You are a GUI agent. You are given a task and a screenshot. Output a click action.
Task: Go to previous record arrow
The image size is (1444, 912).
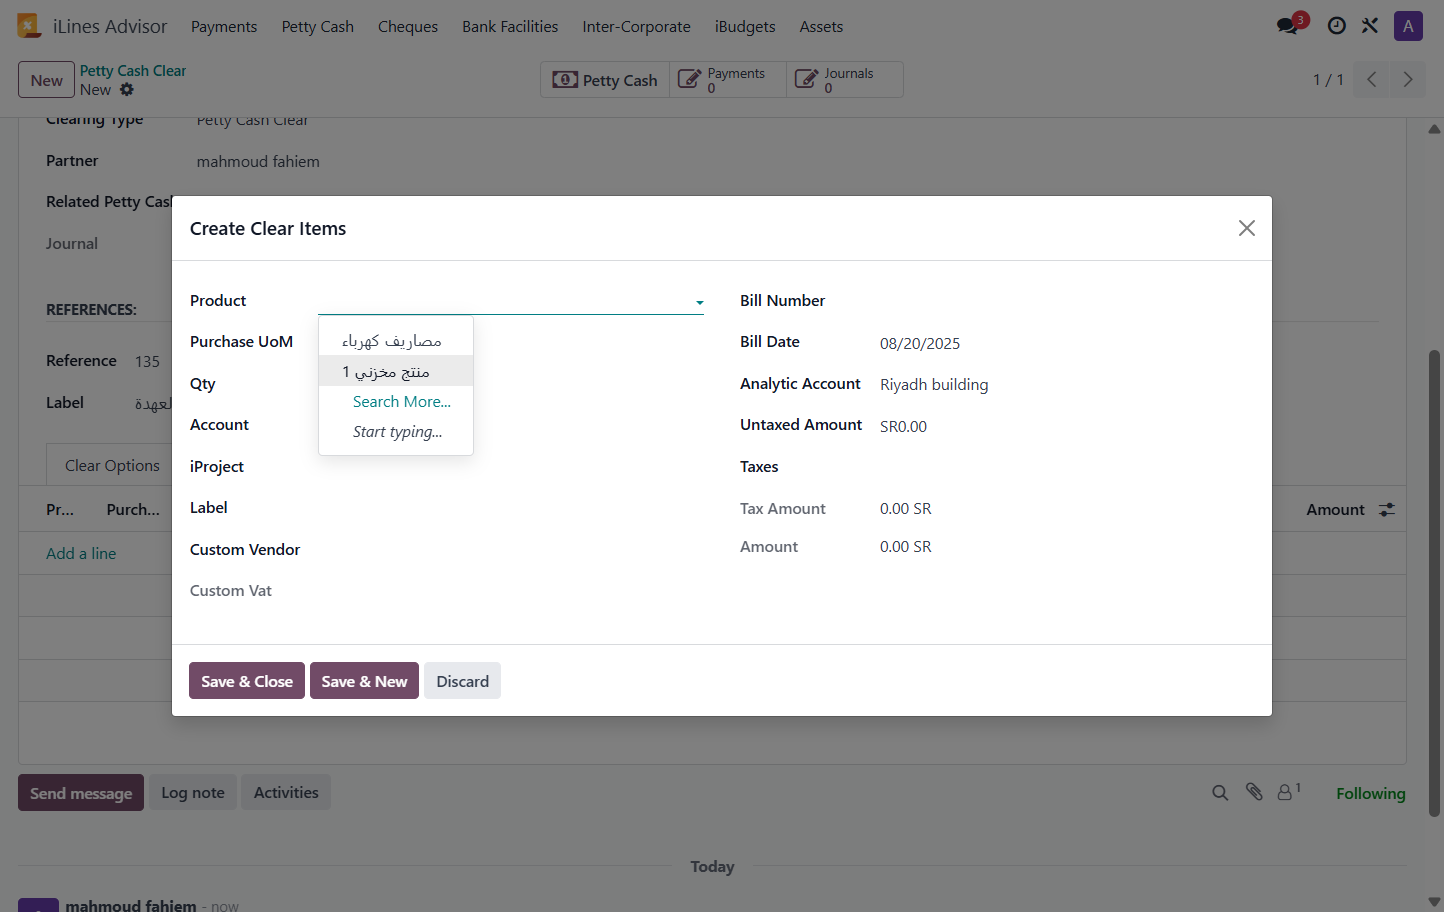coord(1372,79)
